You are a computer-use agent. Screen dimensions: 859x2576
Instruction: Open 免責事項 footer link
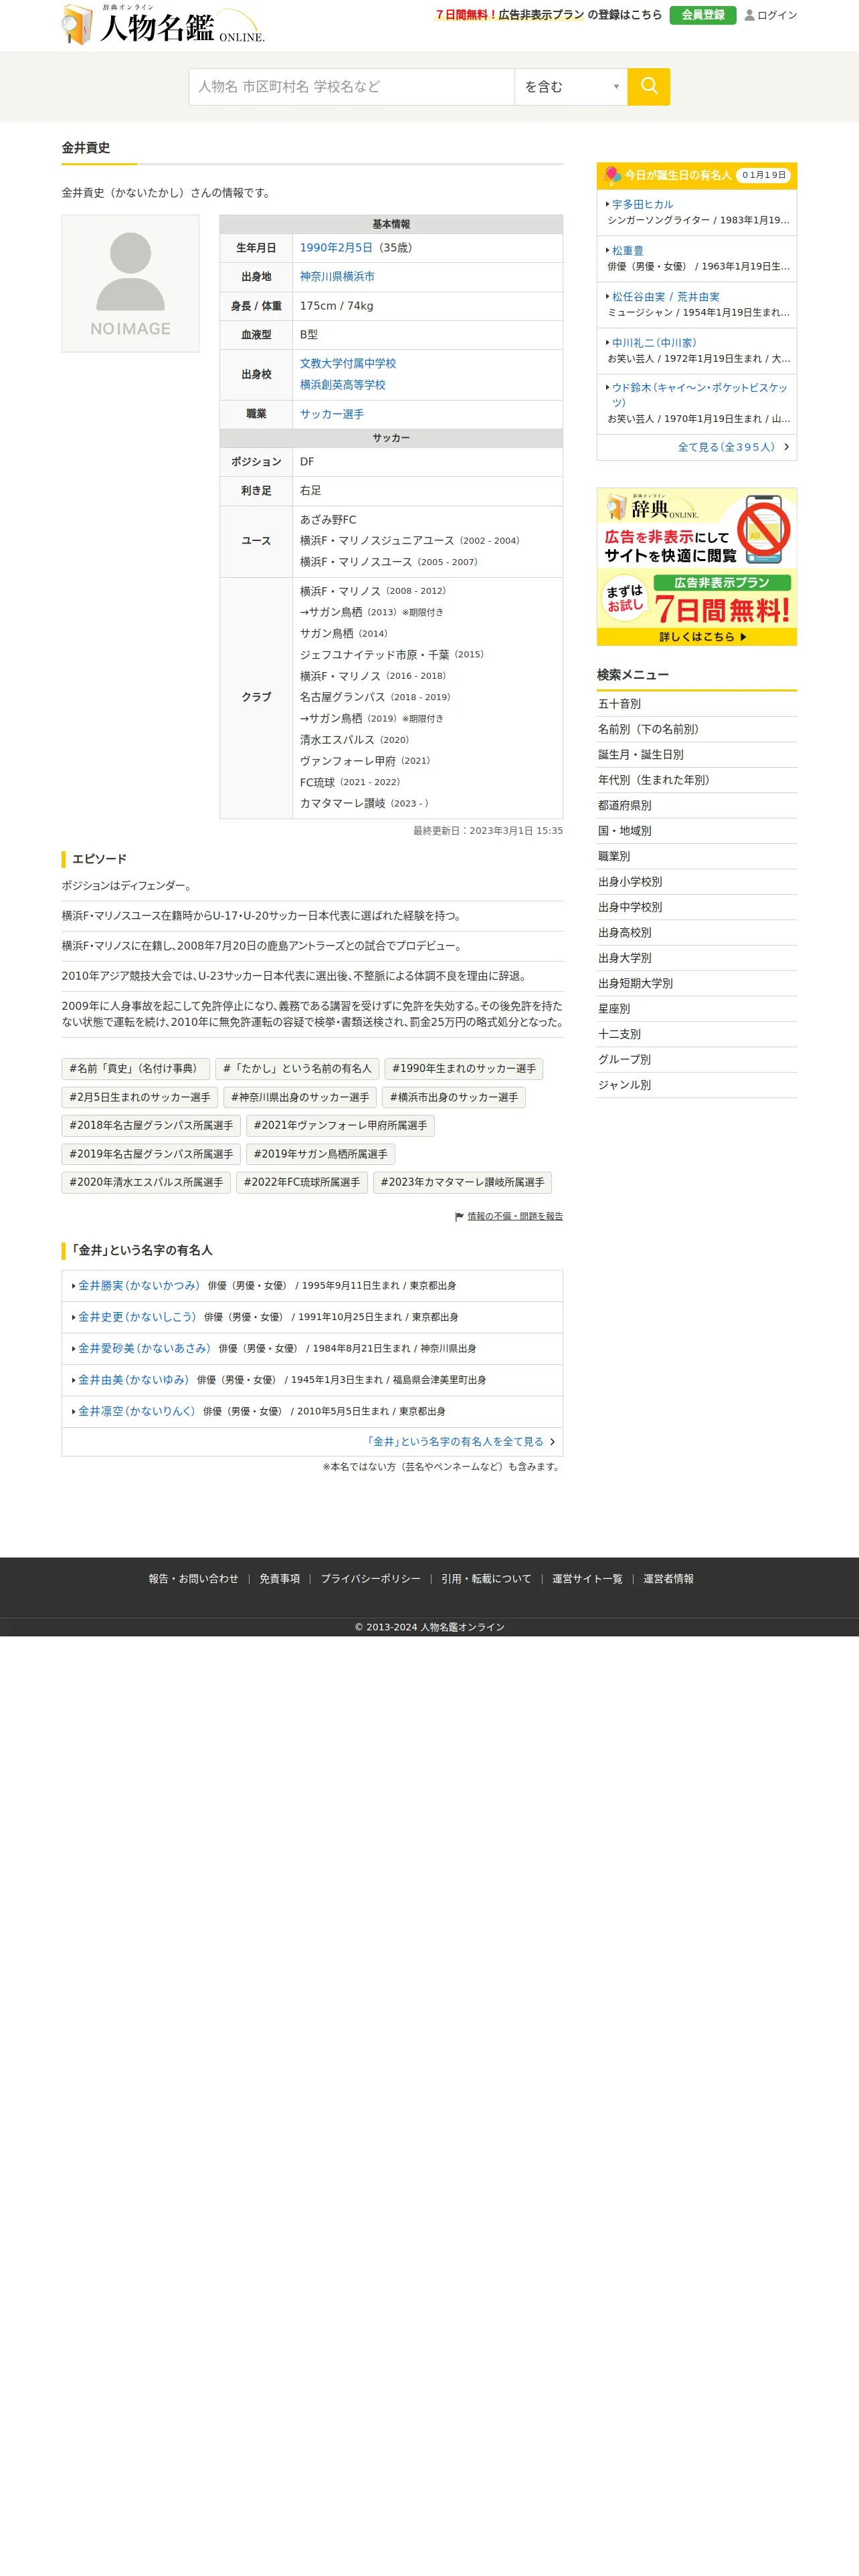[280, 1579]
